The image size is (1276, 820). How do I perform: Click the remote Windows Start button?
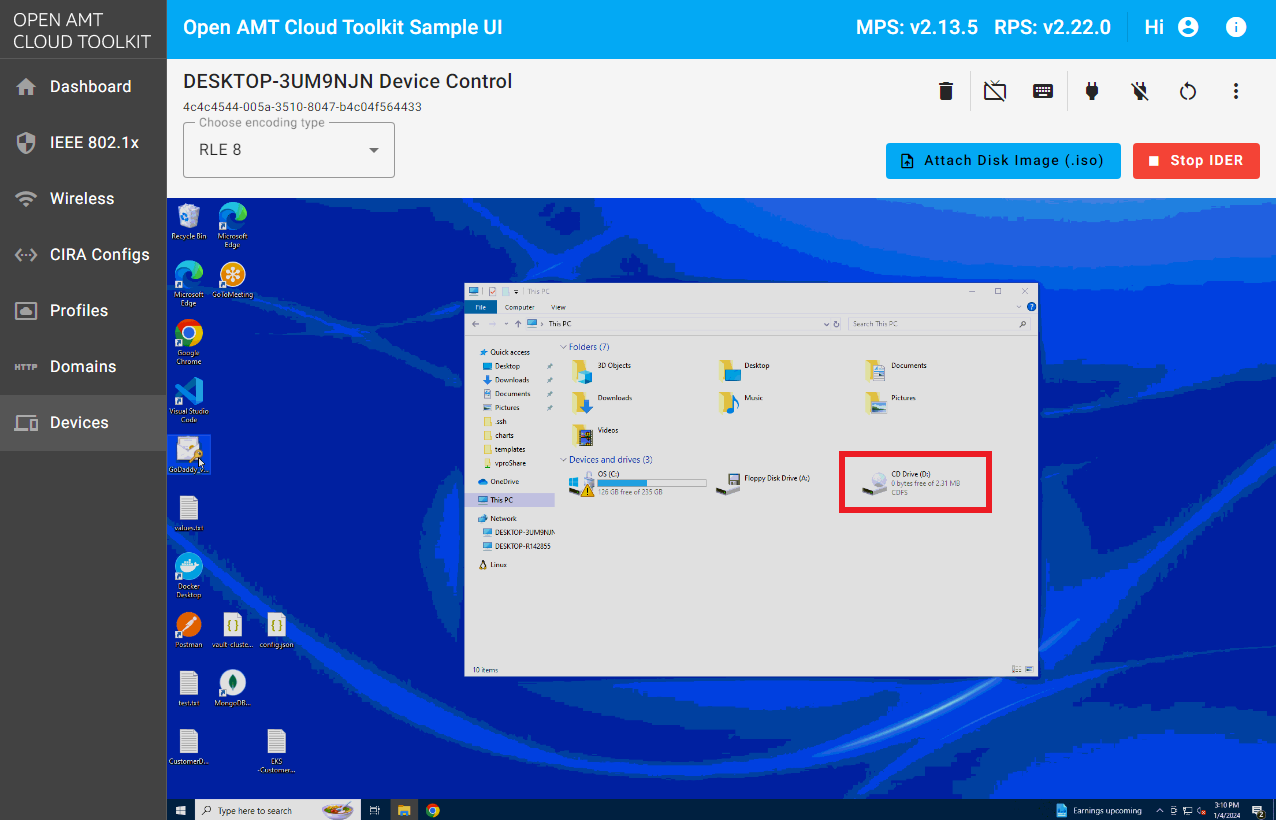click(x=181, y=810)
